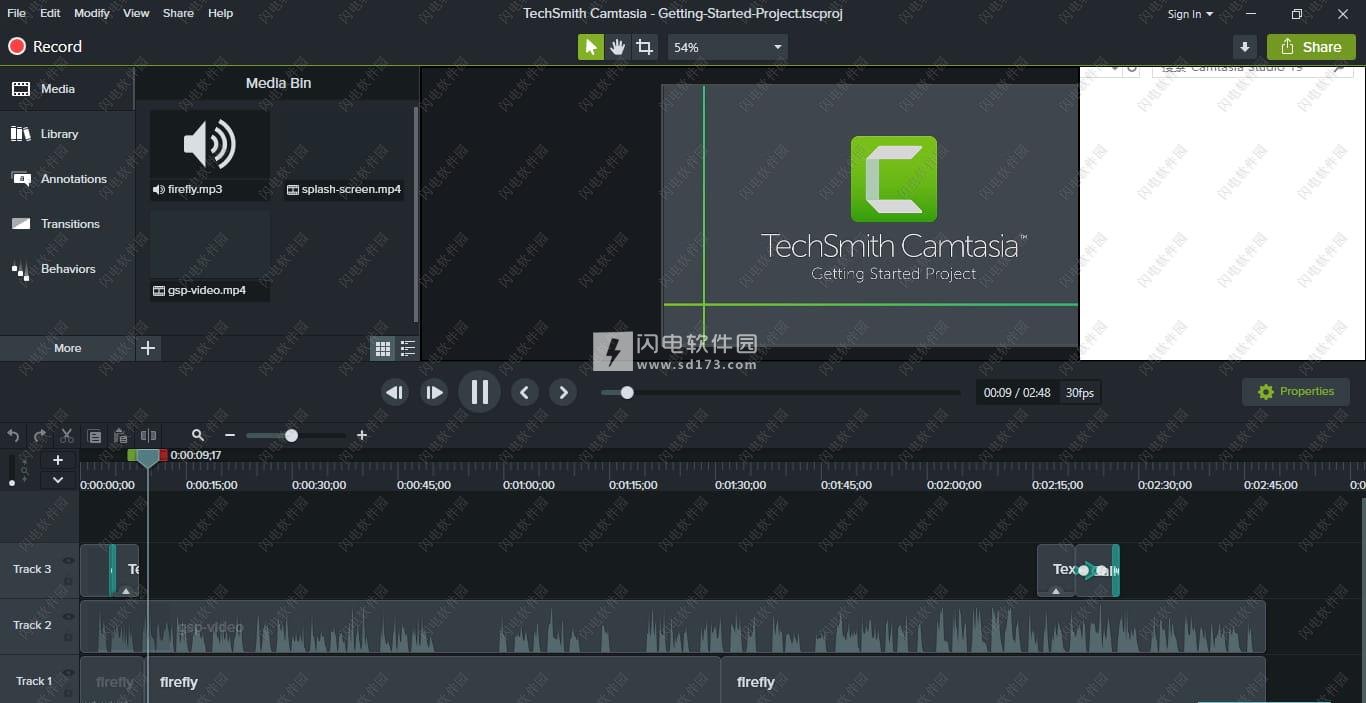Click the 30fps frame rate label
The image size is (1366, 703).
1080,393
